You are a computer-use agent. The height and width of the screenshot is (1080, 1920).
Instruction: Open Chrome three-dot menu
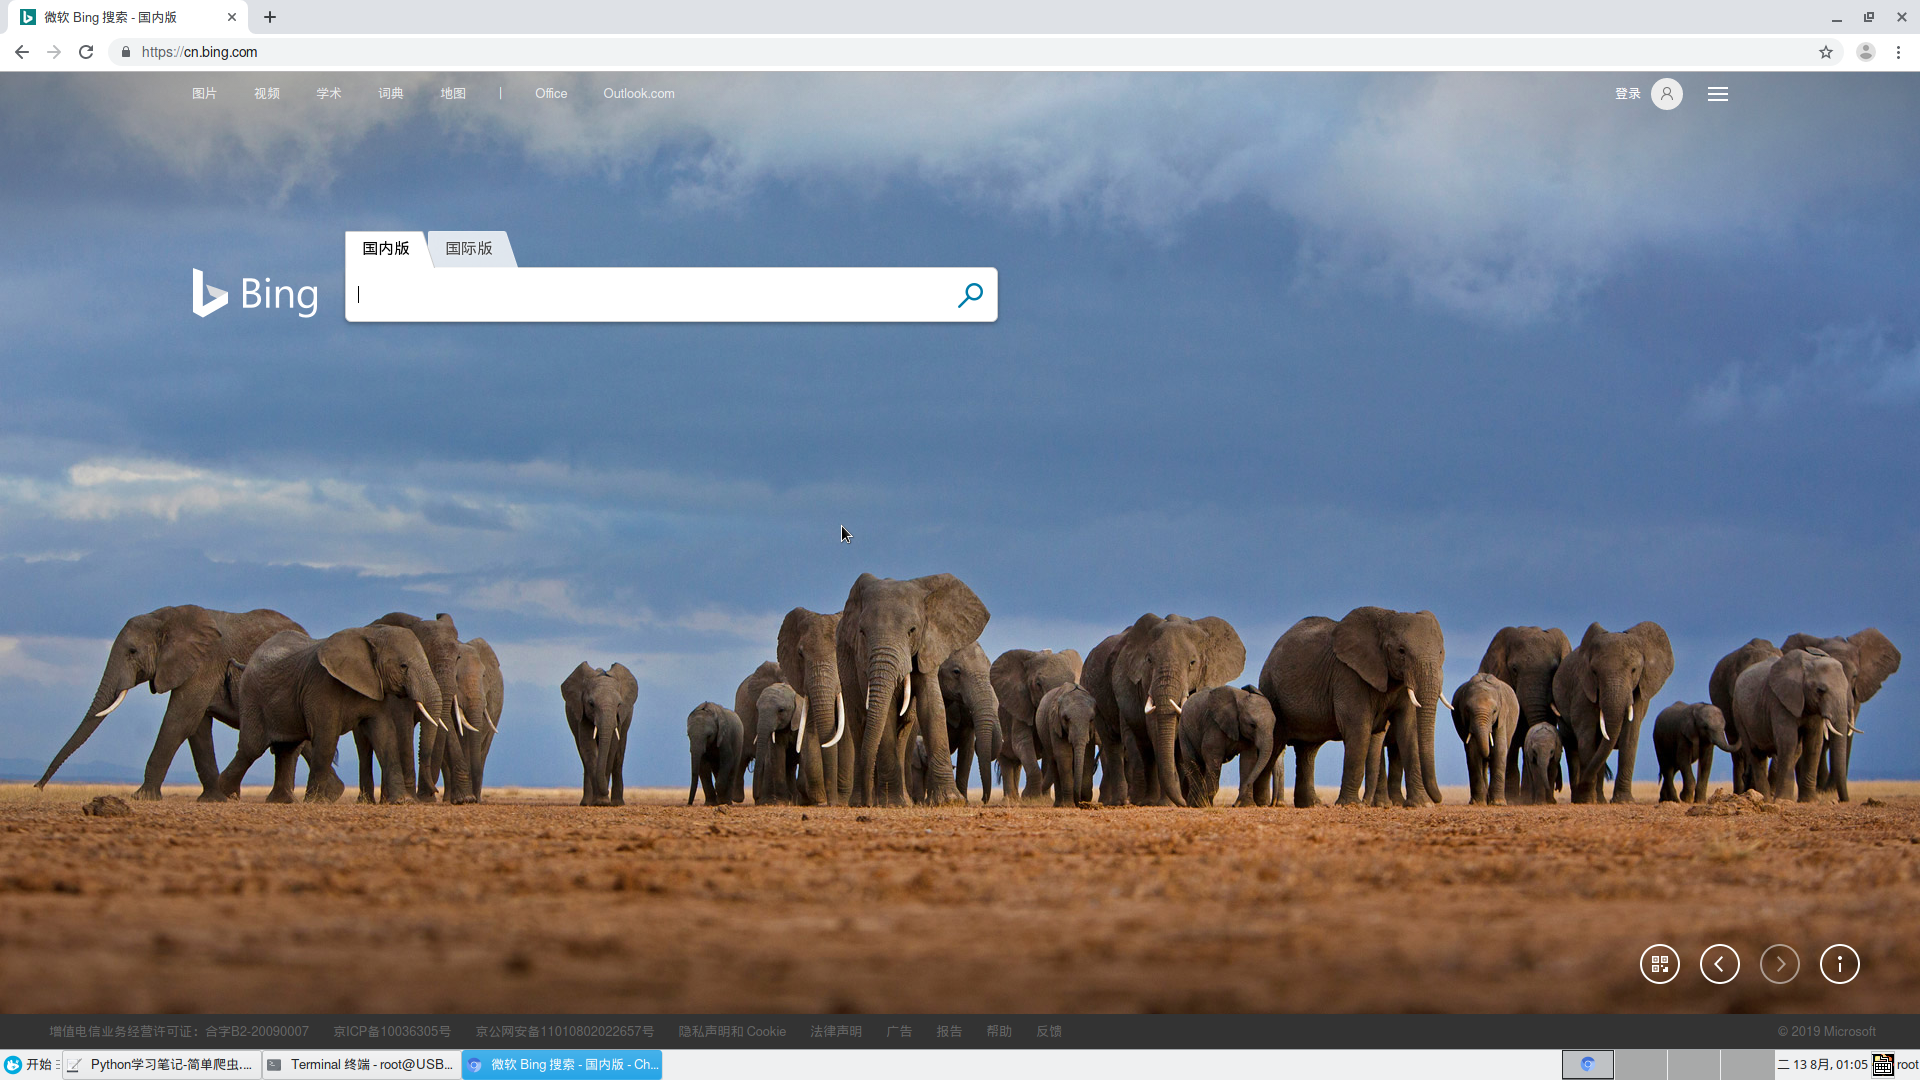[1898, 52]
